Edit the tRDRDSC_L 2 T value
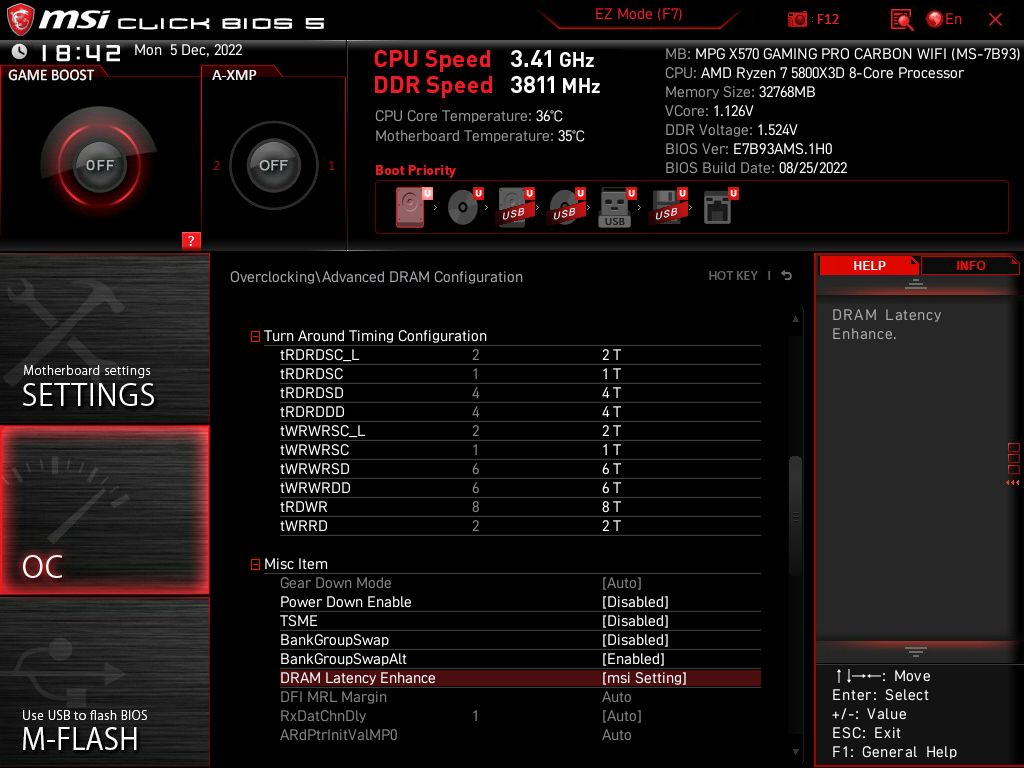This screenshot has height=768, width=1024. click(x=611, y=355)
